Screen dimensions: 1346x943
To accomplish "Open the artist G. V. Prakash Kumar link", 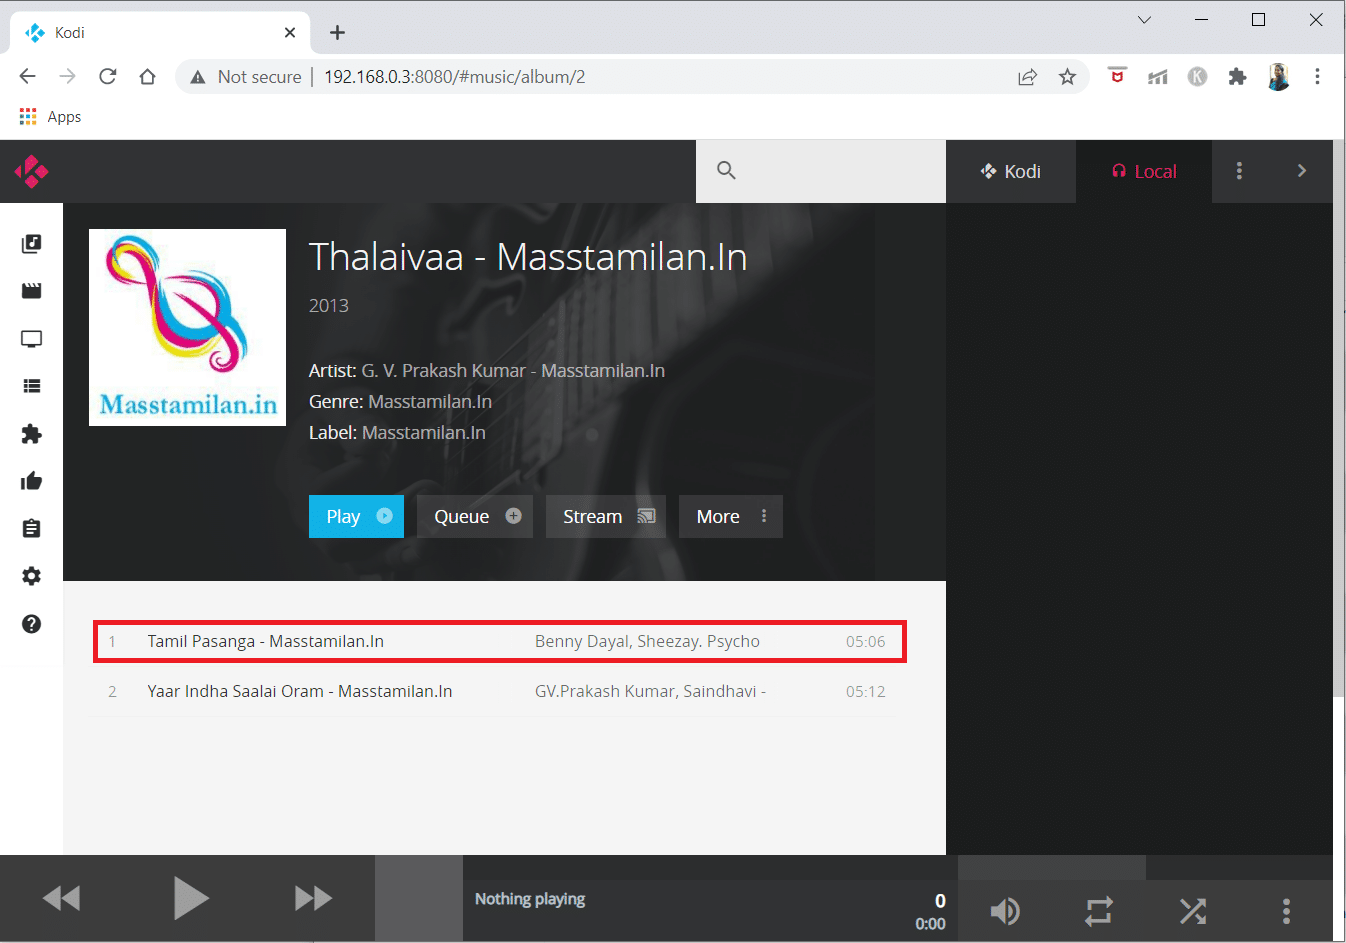I will (x=513, y=370).
